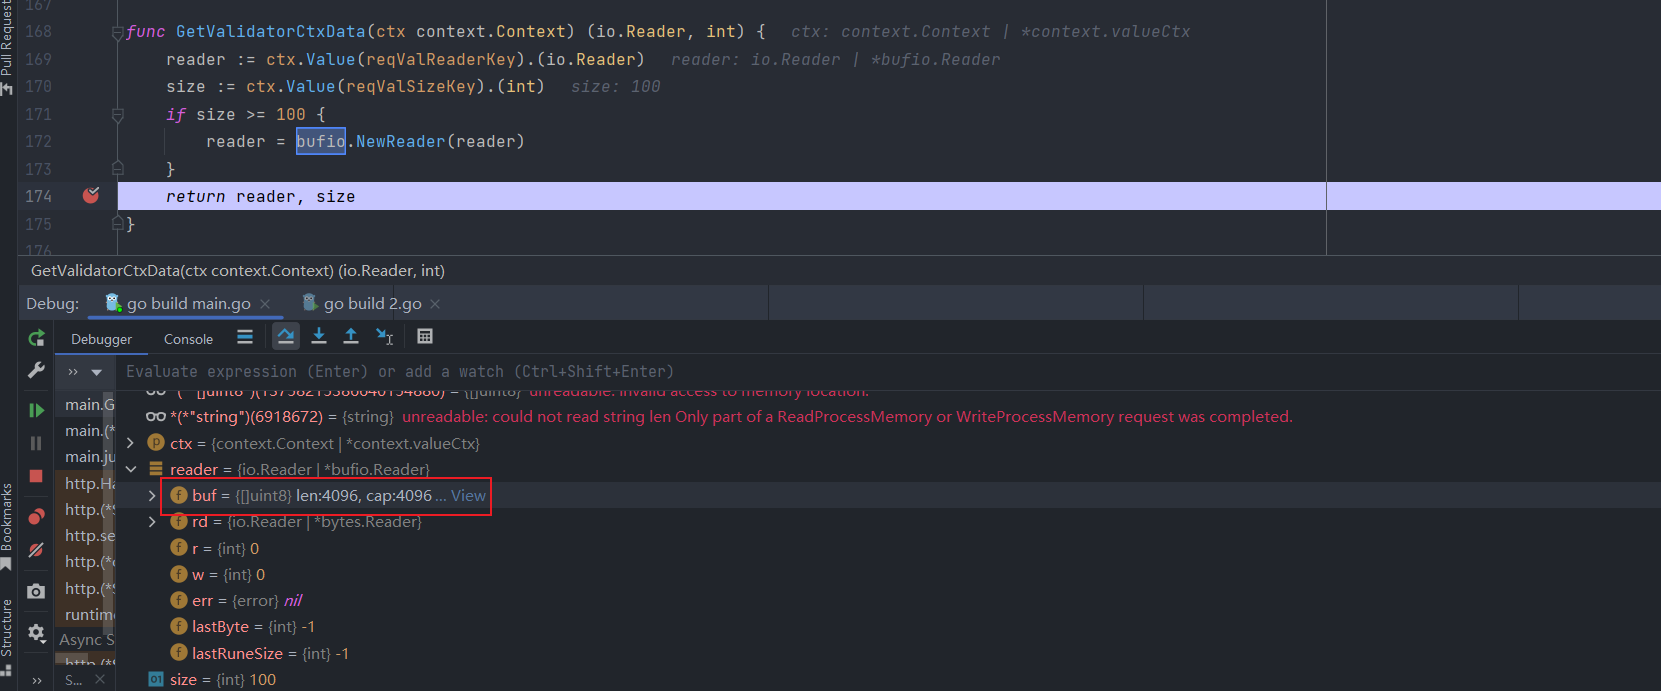
Task: Open the Bookmarks tool window
Action: point(7,525)
